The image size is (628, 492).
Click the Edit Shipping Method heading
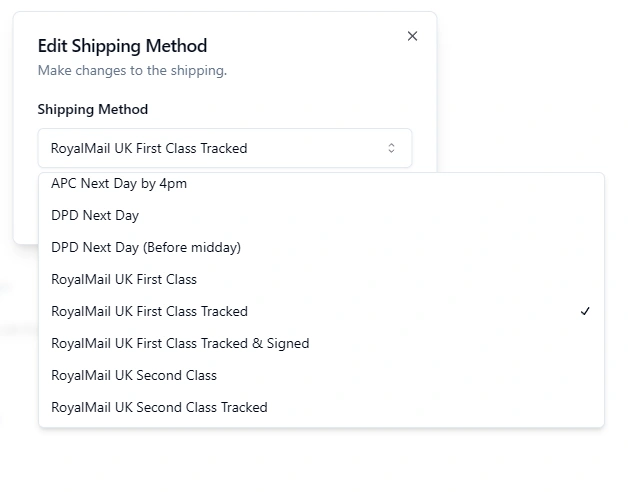pyautogui.click(x=122, y=46)
